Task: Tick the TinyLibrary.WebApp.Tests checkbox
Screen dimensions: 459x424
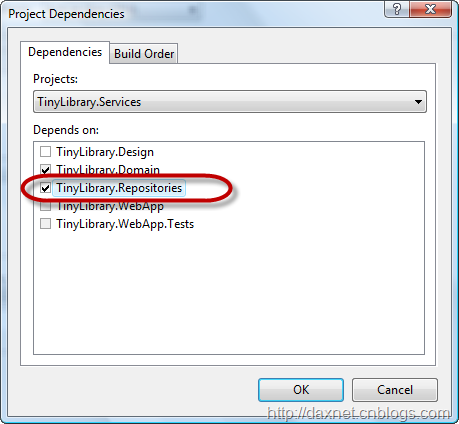Action: 45,224
